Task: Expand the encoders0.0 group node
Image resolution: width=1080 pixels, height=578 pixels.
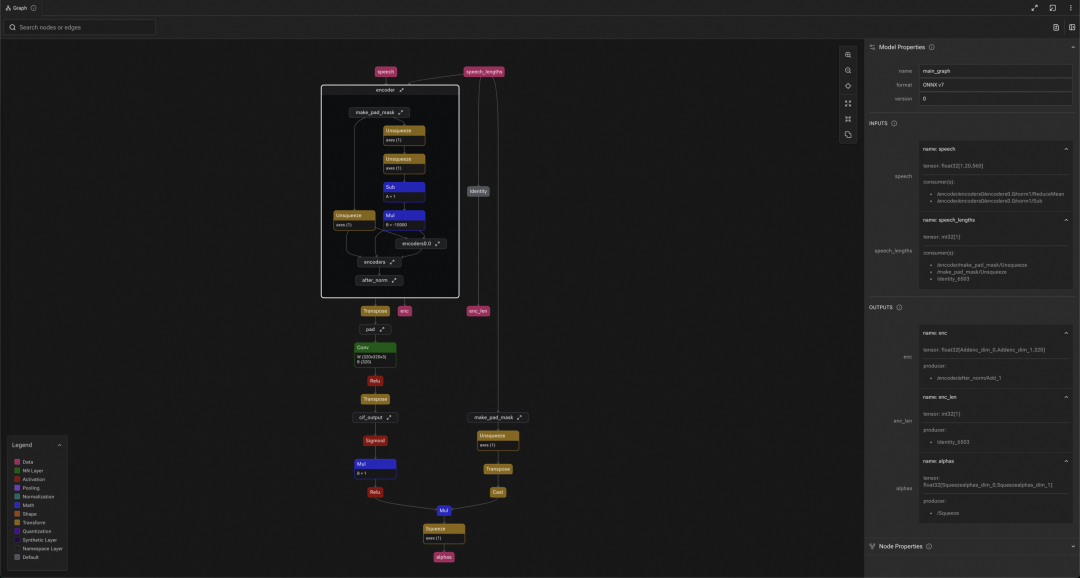Action: point(437,244)
